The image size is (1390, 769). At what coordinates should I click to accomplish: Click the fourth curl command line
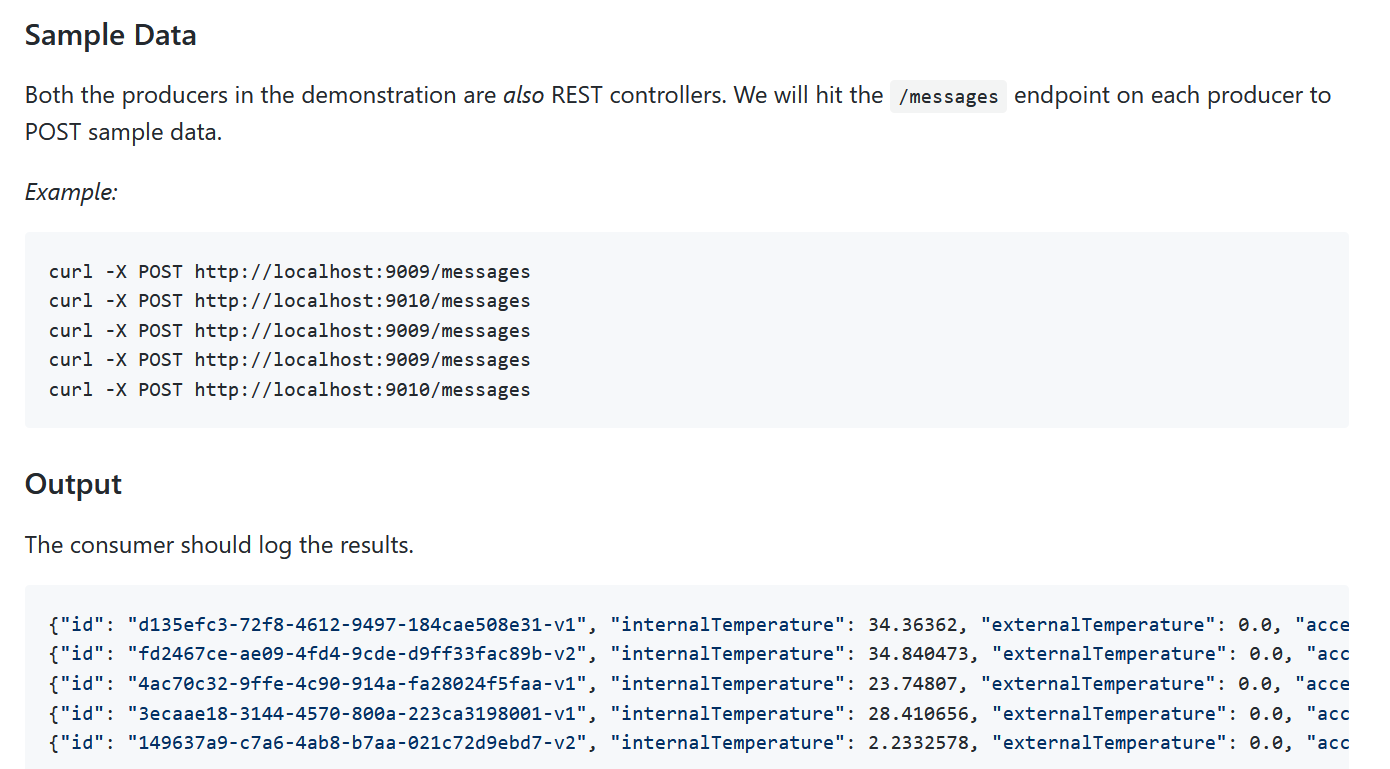click(x=289, y=360)
